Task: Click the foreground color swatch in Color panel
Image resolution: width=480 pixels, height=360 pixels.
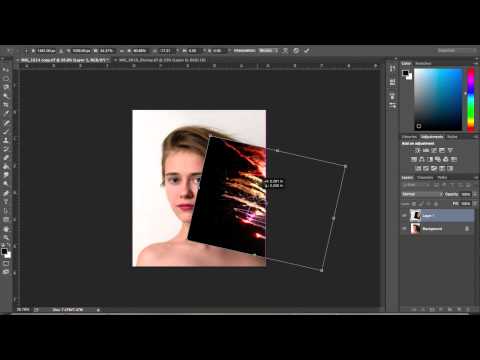Action: (x=405, y=73)
